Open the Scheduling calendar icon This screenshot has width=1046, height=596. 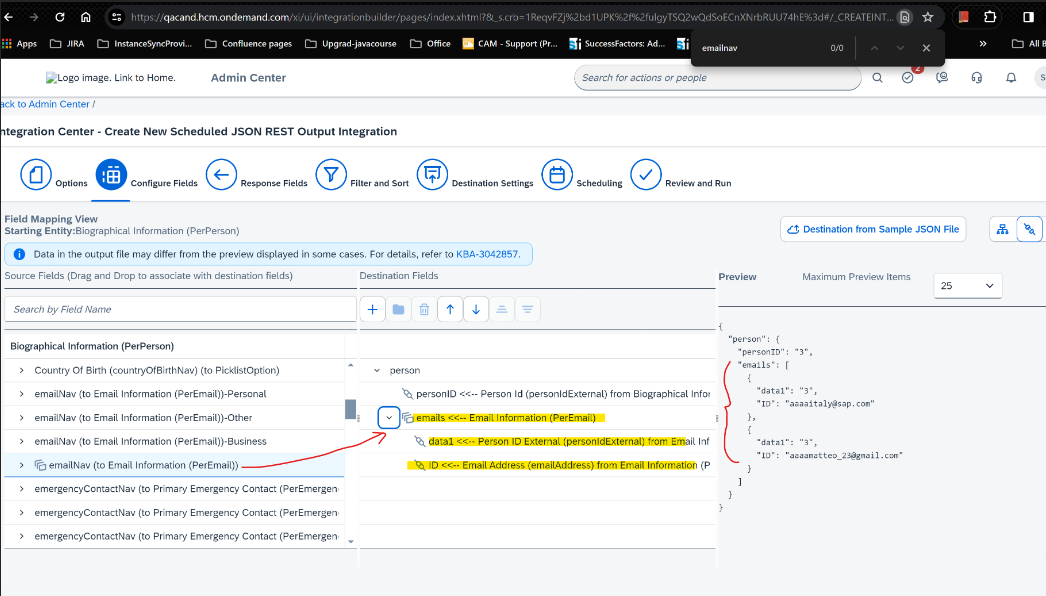pos(557,175)
